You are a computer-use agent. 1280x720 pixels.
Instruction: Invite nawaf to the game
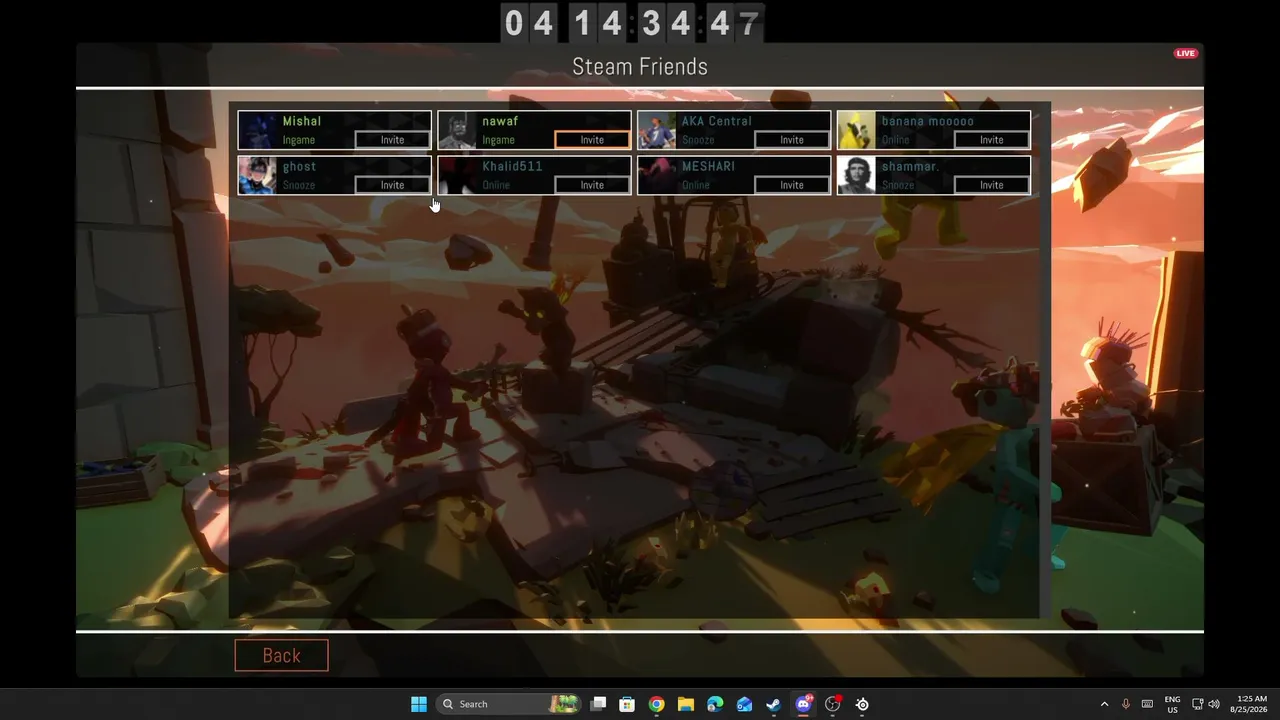pos(592,140)
